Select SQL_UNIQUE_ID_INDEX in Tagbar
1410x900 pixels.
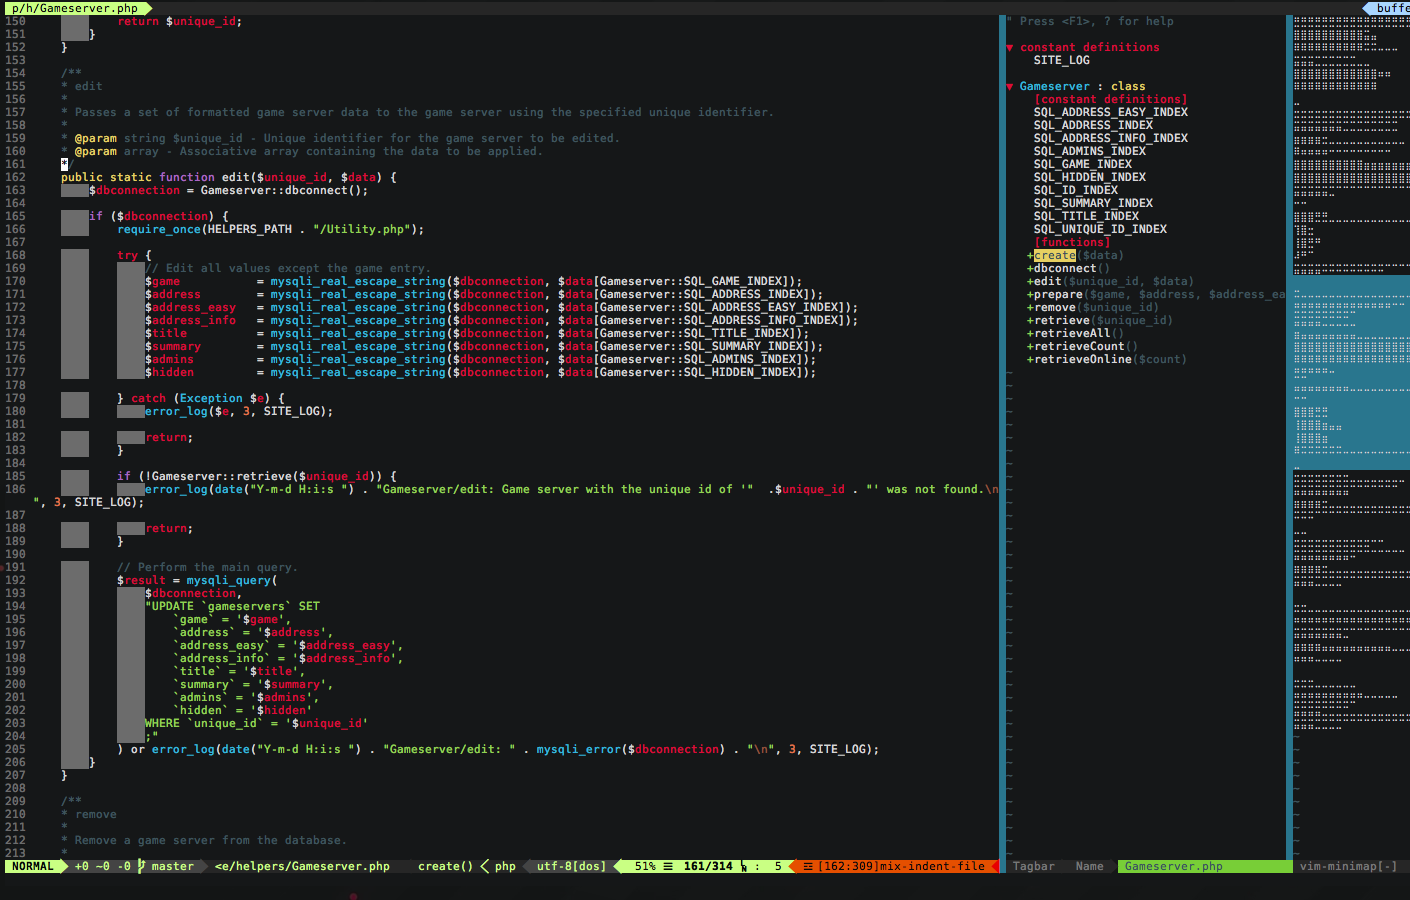coord(1100,229)
